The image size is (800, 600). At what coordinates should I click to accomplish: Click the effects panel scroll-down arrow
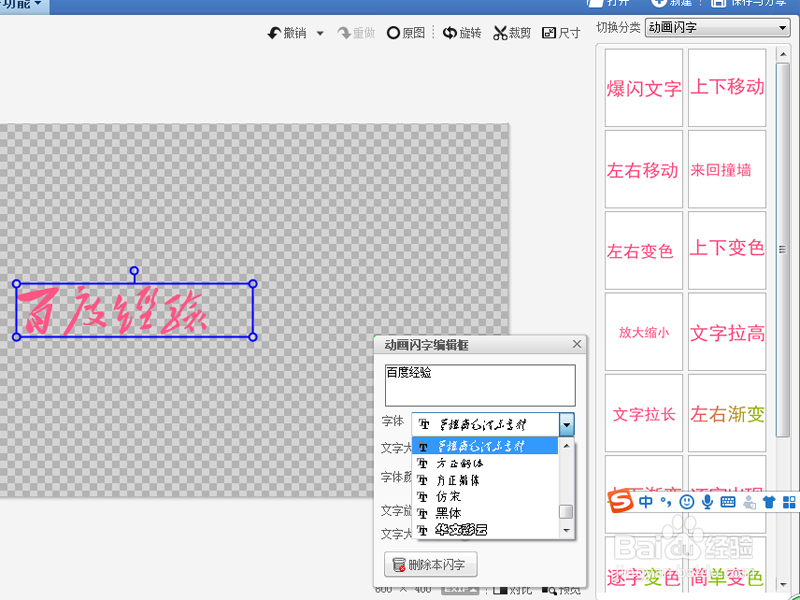click(x=783, y=584)
